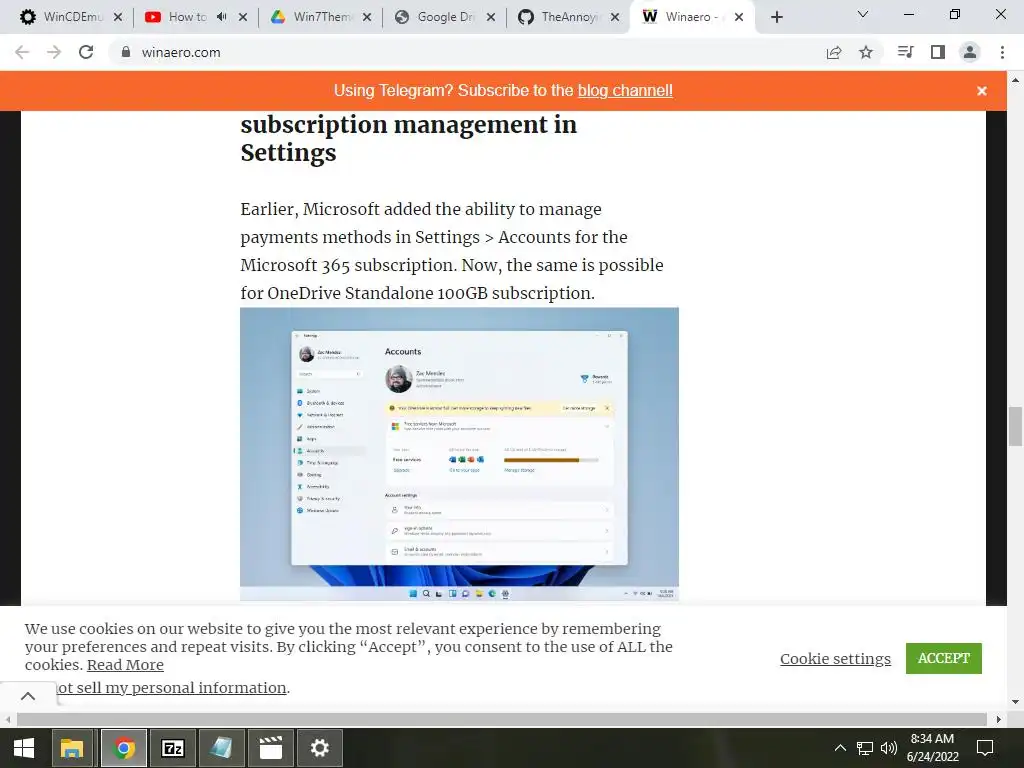Close the TheAnnoying GitHub tab

615,17
